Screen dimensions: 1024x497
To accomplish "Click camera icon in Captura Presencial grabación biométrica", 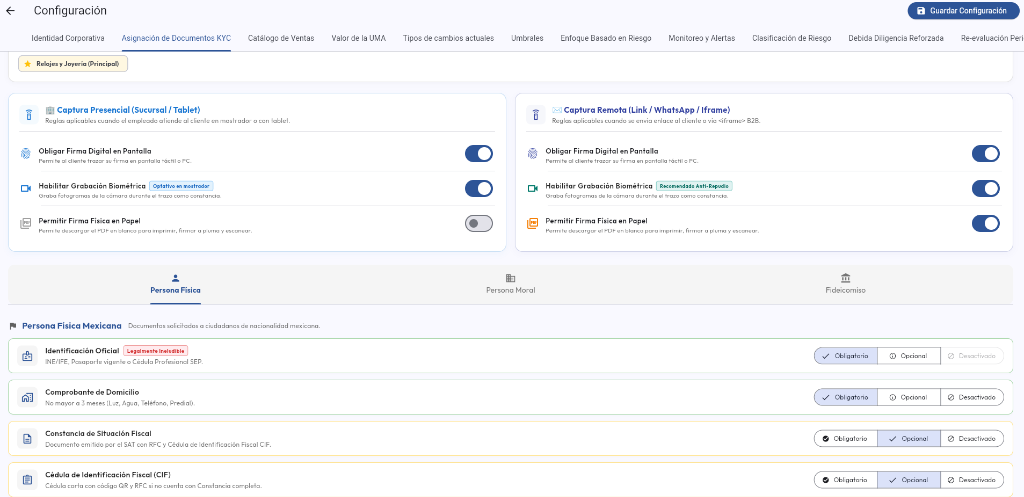I will pyautogui.click(x=26, y=188).
